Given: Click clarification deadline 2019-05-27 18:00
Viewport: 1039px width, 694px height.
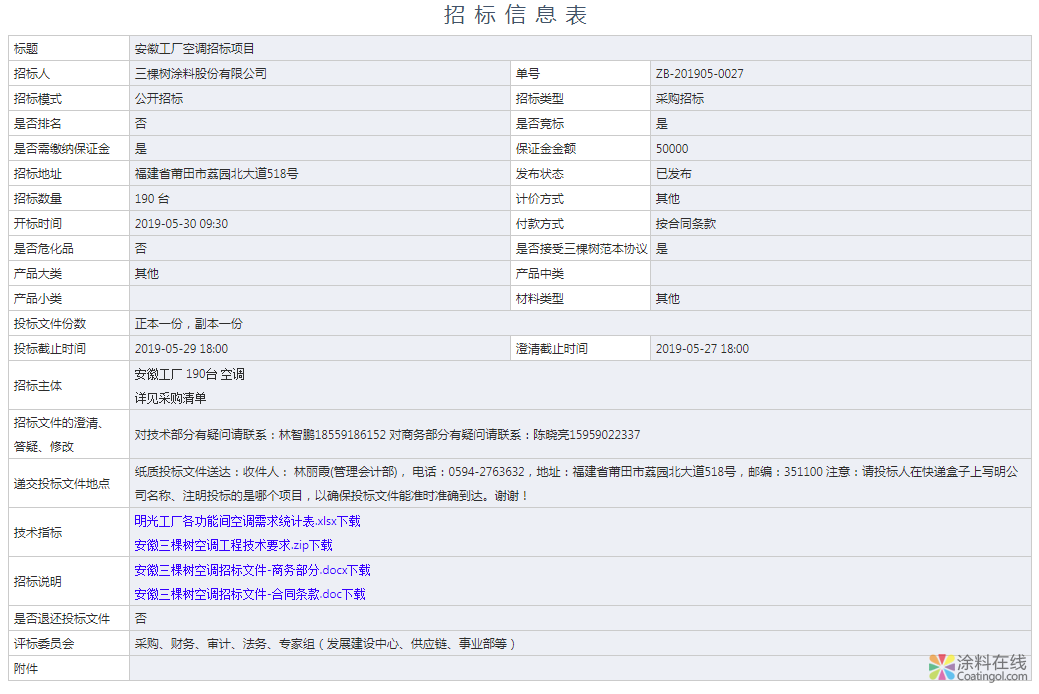Looking at the screenshot, I should coord(705,347).
